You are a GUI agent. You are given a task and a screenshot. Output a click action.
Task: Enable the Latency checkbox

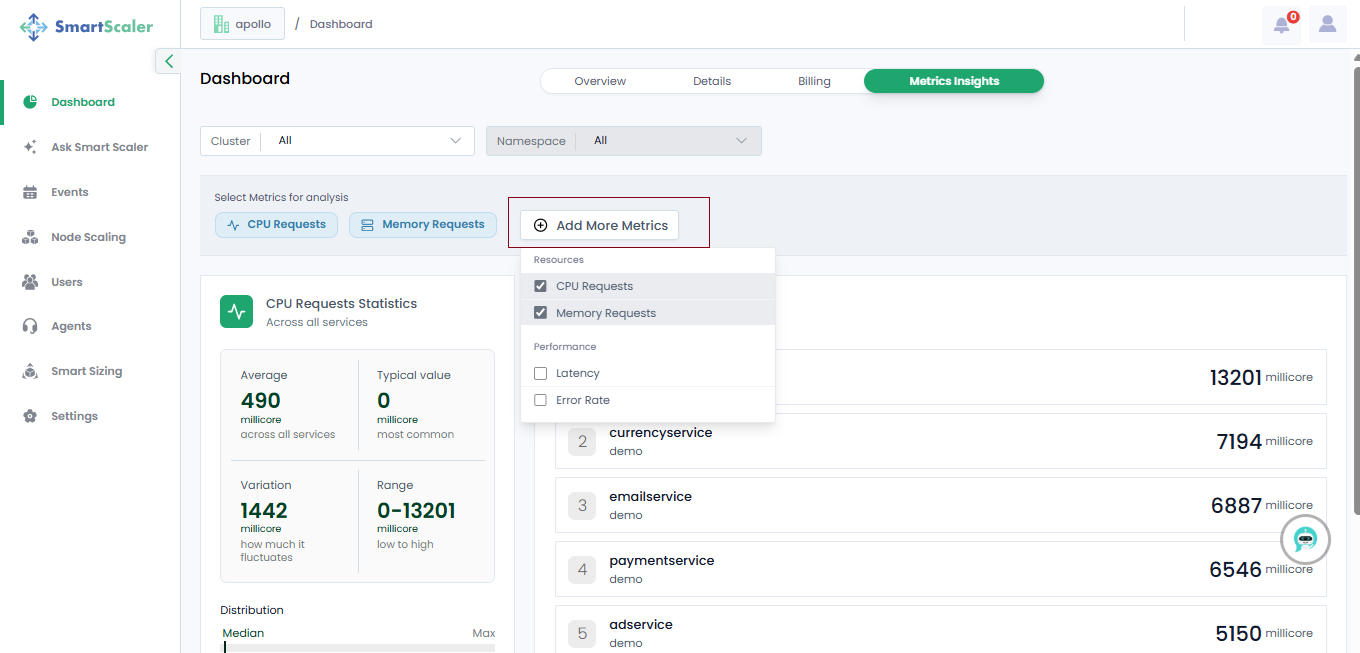coord(541,373)
